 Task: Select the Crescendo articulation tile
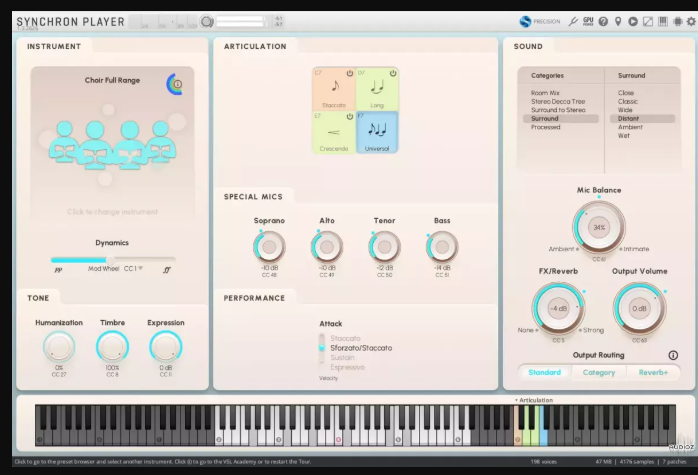[334, 132]
